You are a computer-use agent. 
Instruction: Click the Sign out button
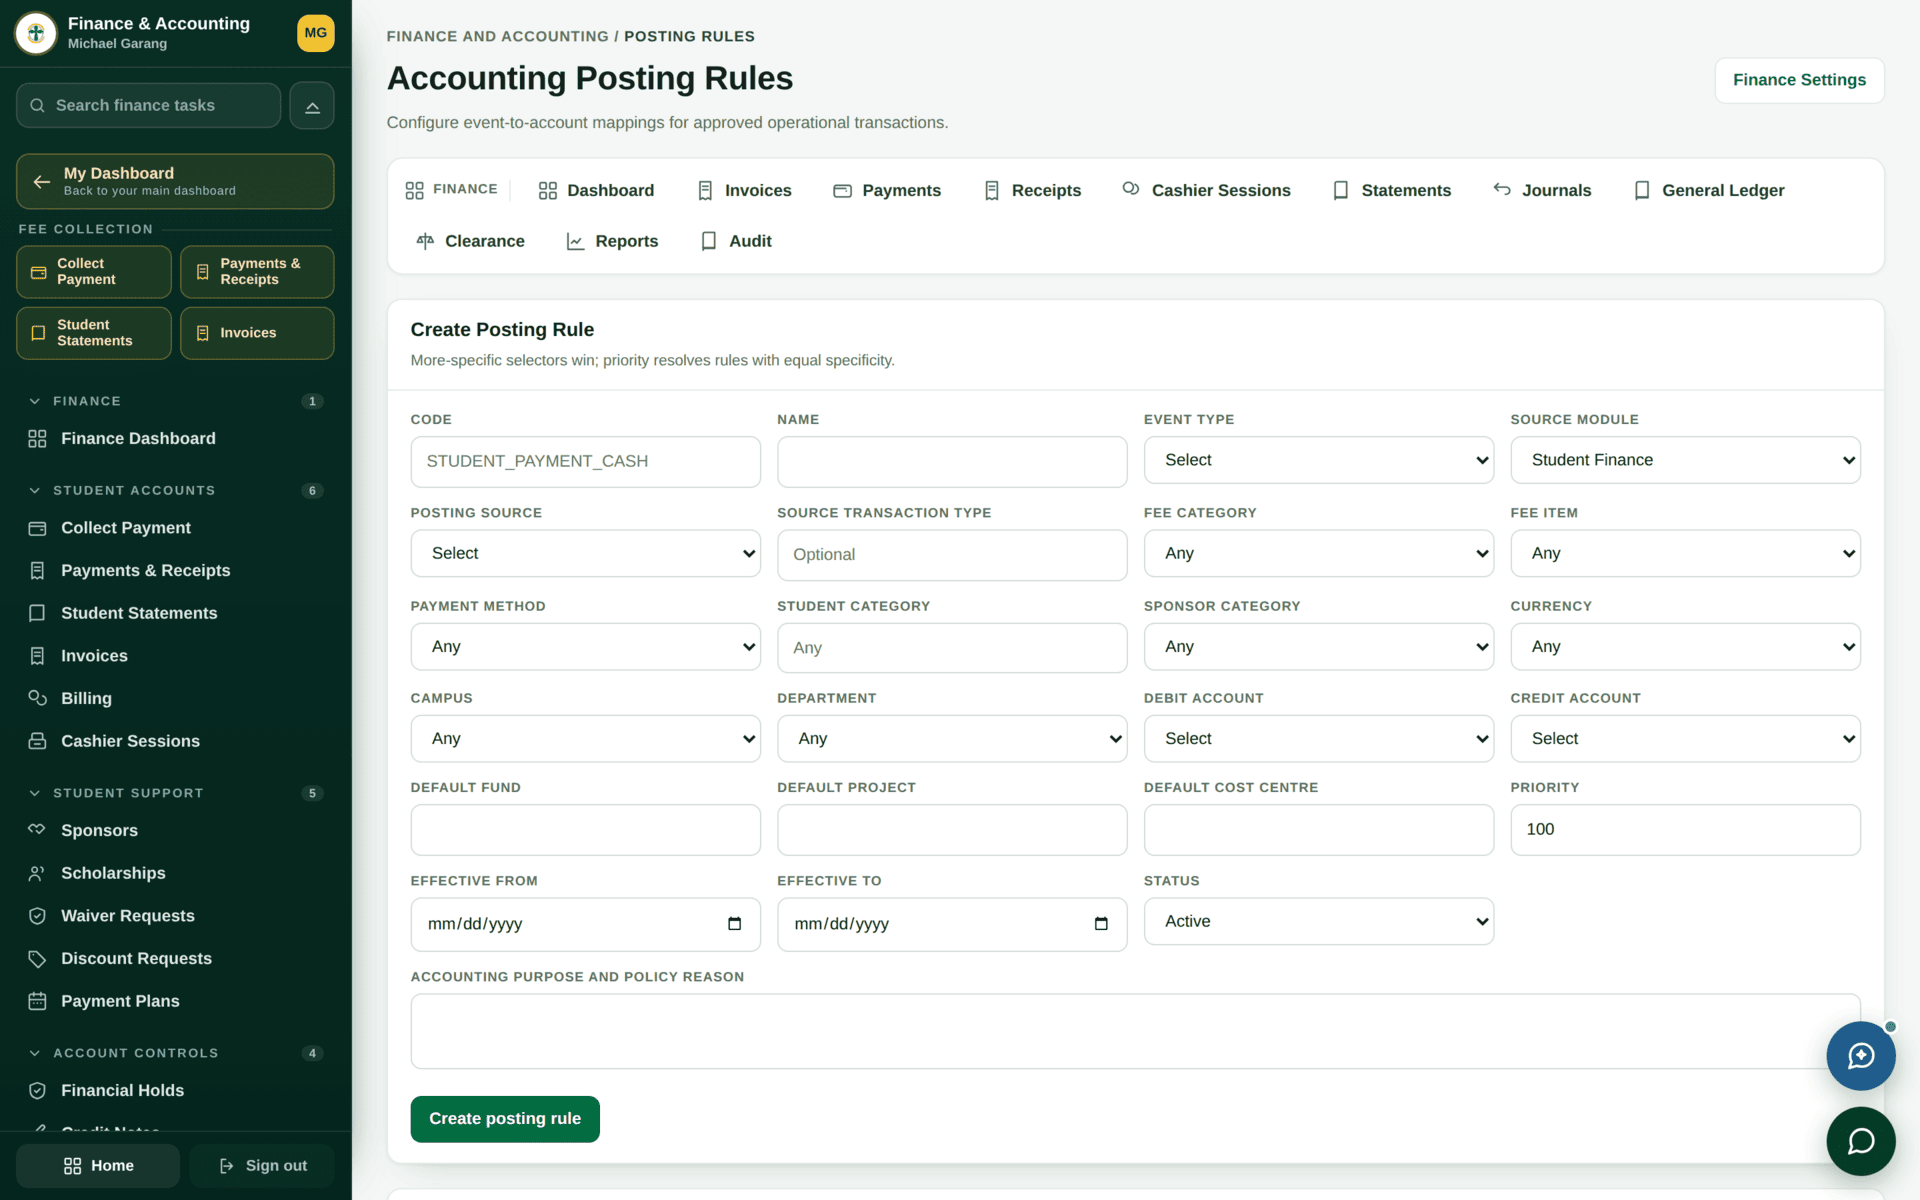click(x=262, y=1166)
